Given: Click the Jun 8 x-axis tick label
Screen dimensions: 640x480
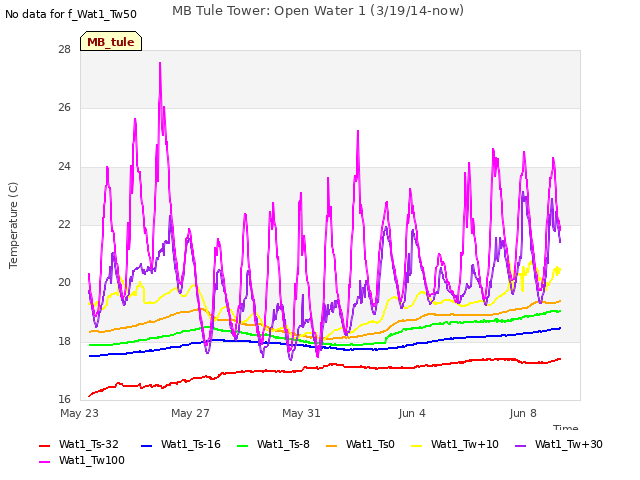Looking at the screenshot, I should [523, 413].
